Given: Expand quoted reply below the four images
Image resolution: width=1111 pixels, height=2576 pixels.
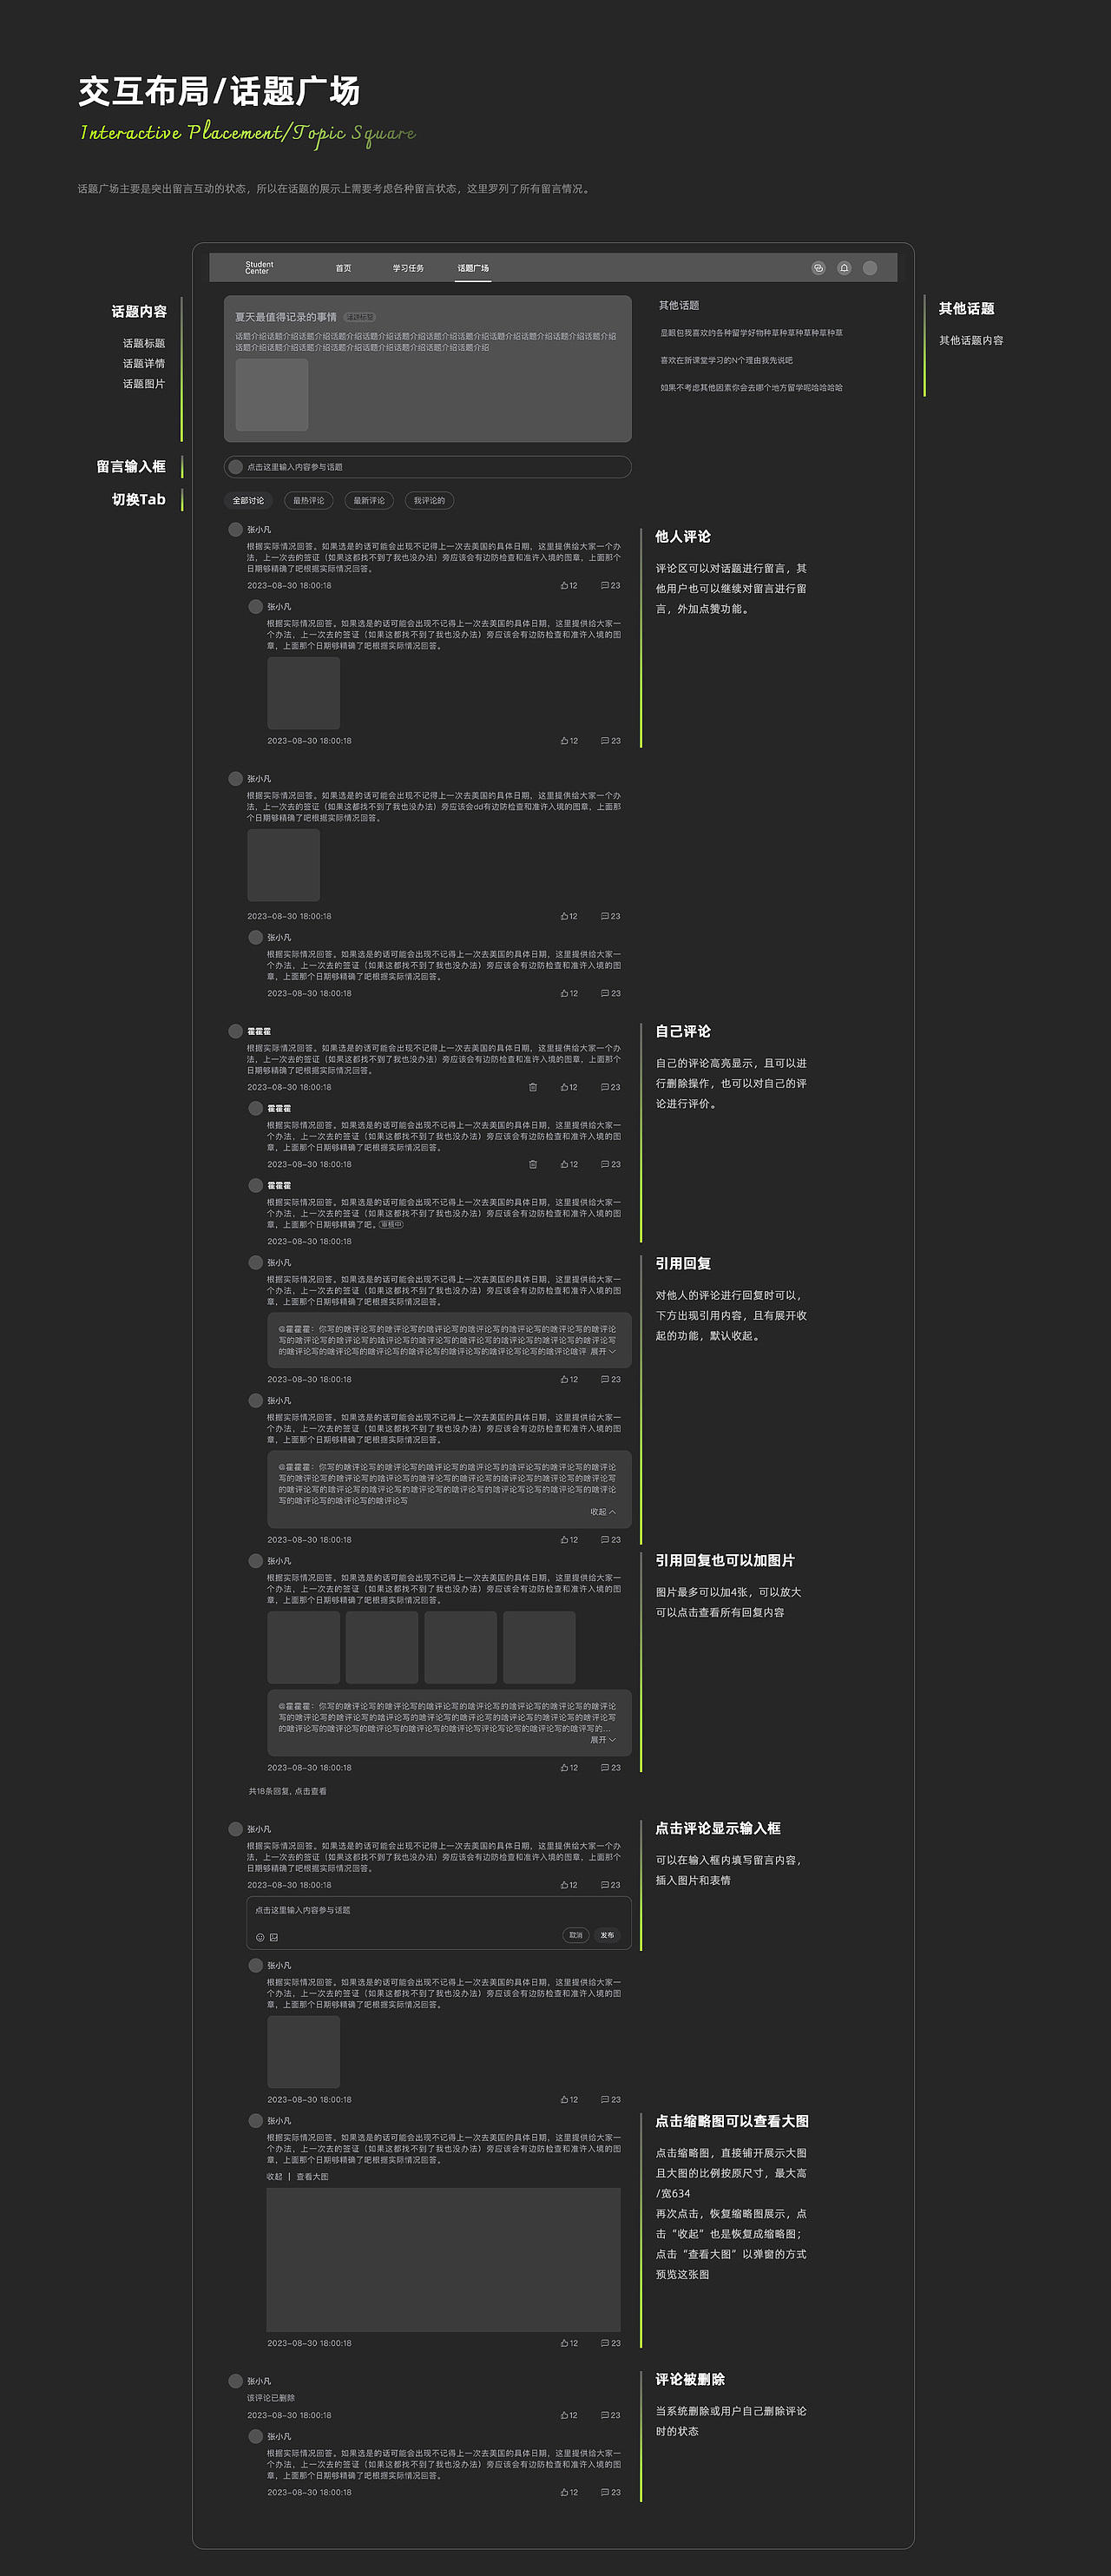Looking at the screenshot, I should (x=603, y=1740).
